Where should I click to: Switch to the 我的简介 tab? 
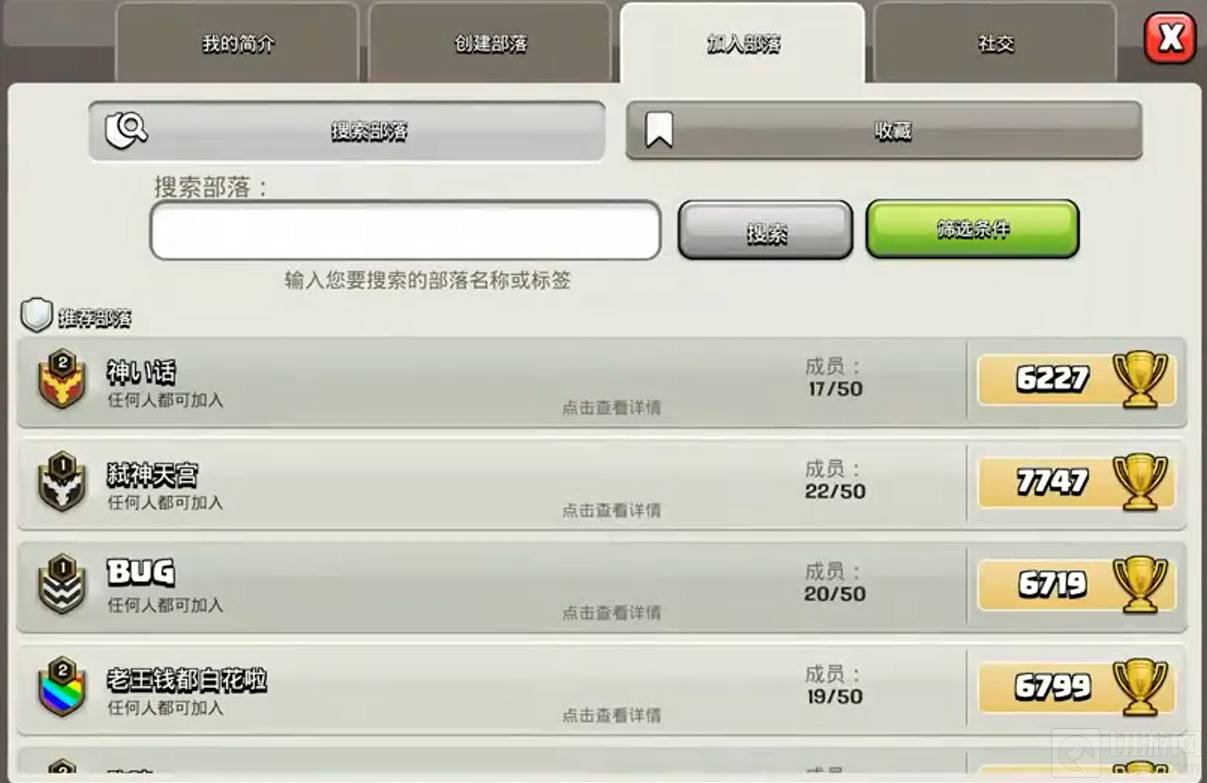tap(237, 44)
